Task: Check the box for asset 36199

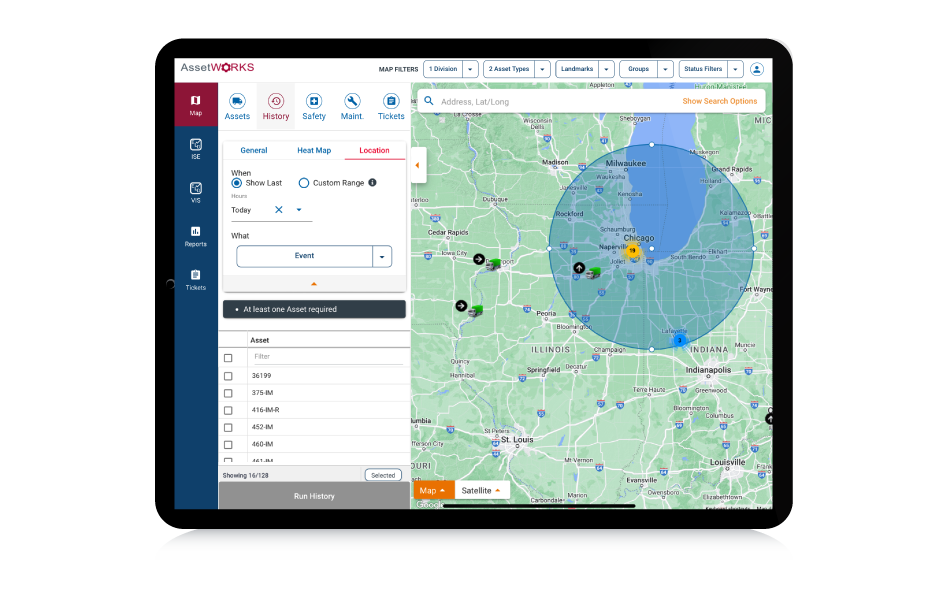Action: pyautogui.click(x=228, y=376)
